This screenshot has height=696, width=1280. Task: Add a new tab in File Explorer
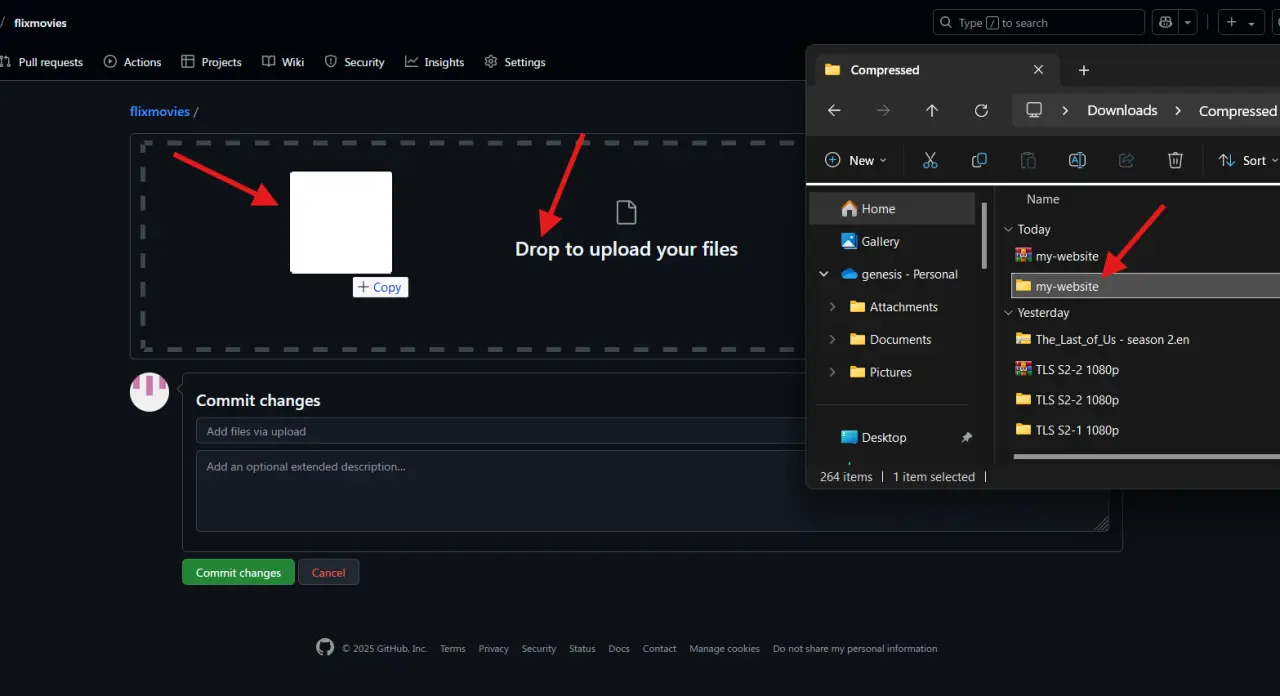pos(1083,70)
